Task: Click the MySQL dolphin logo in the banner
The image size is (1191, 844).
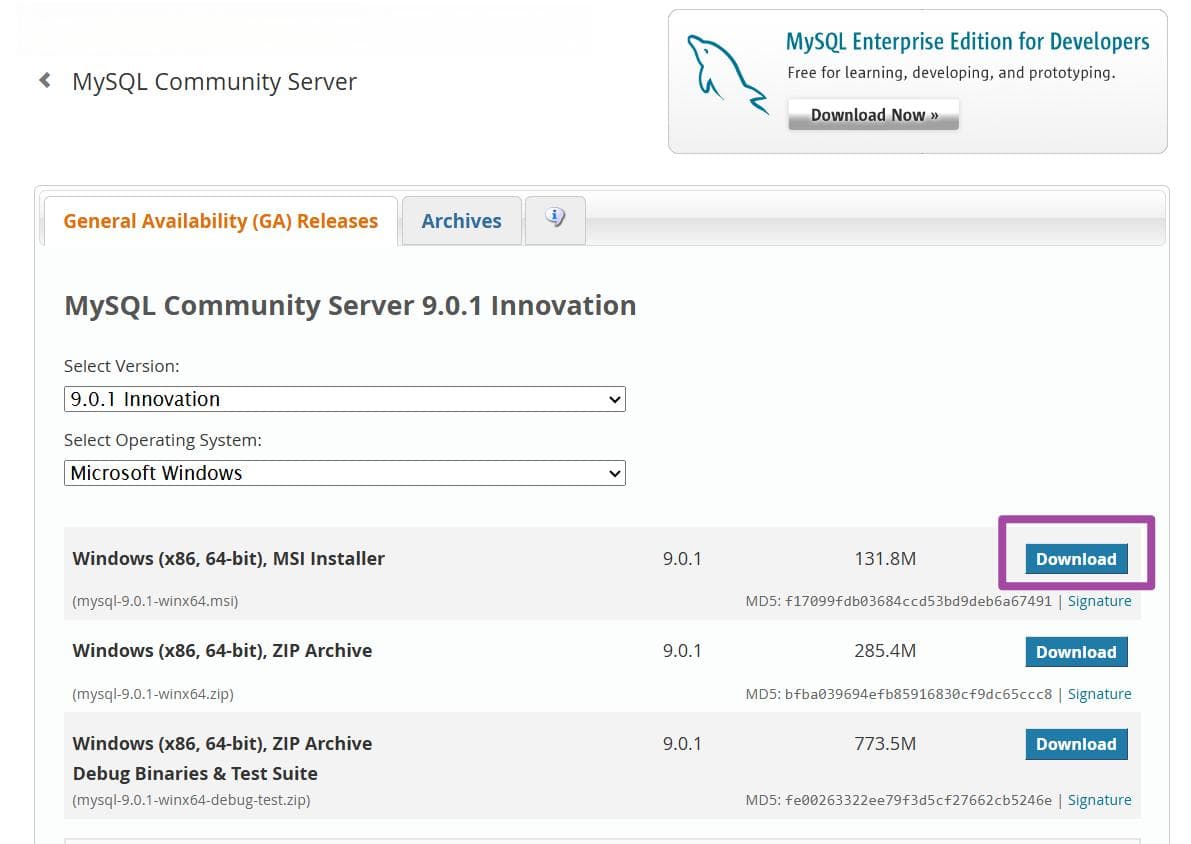Action: (728, 74)
